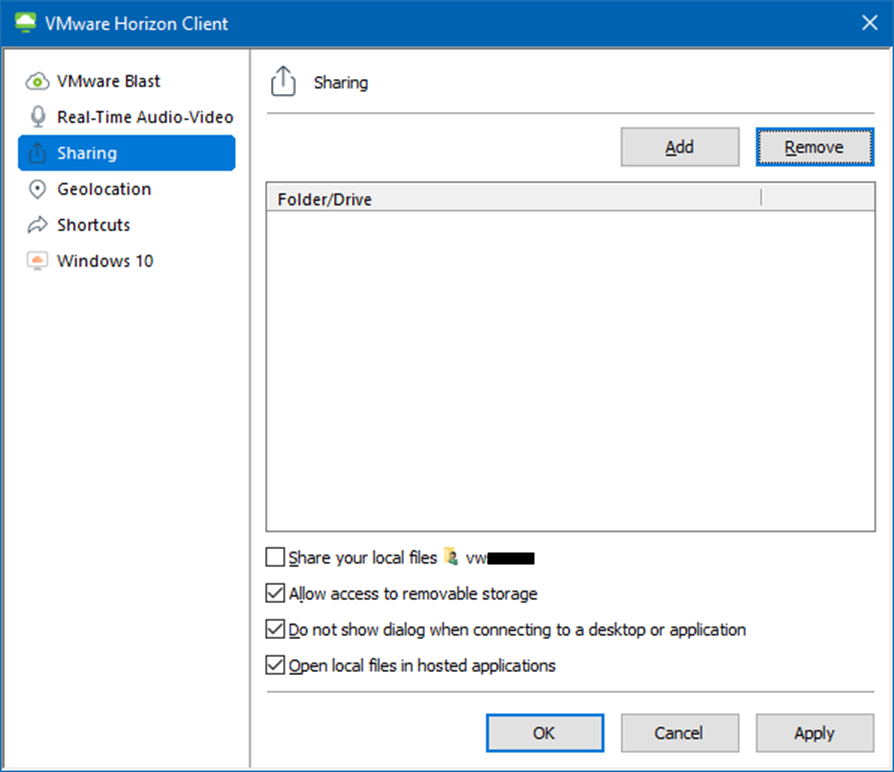Screen dimensions: 894x772
Task: Click the Remove button
Action: pos(814,147)
